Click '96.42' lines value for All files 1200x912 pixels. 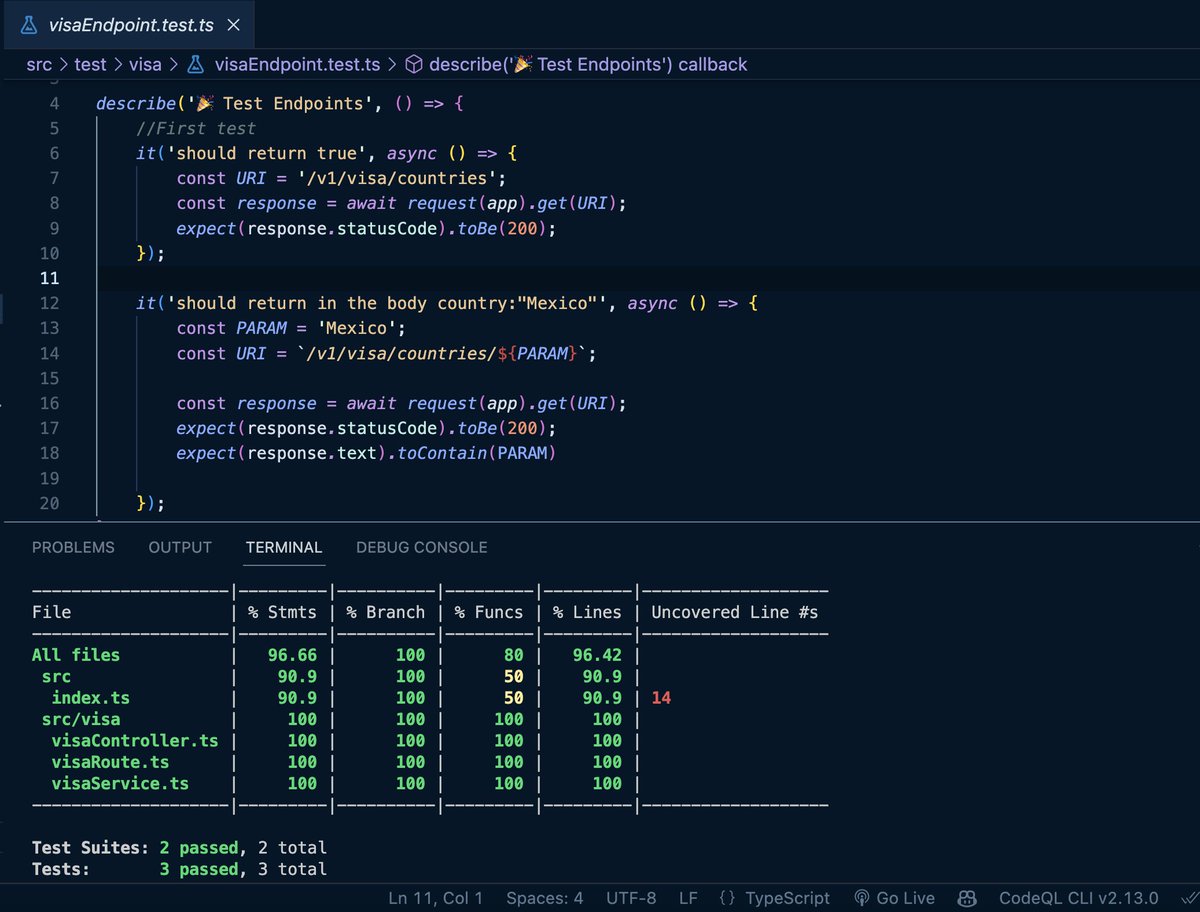[597, 655]
